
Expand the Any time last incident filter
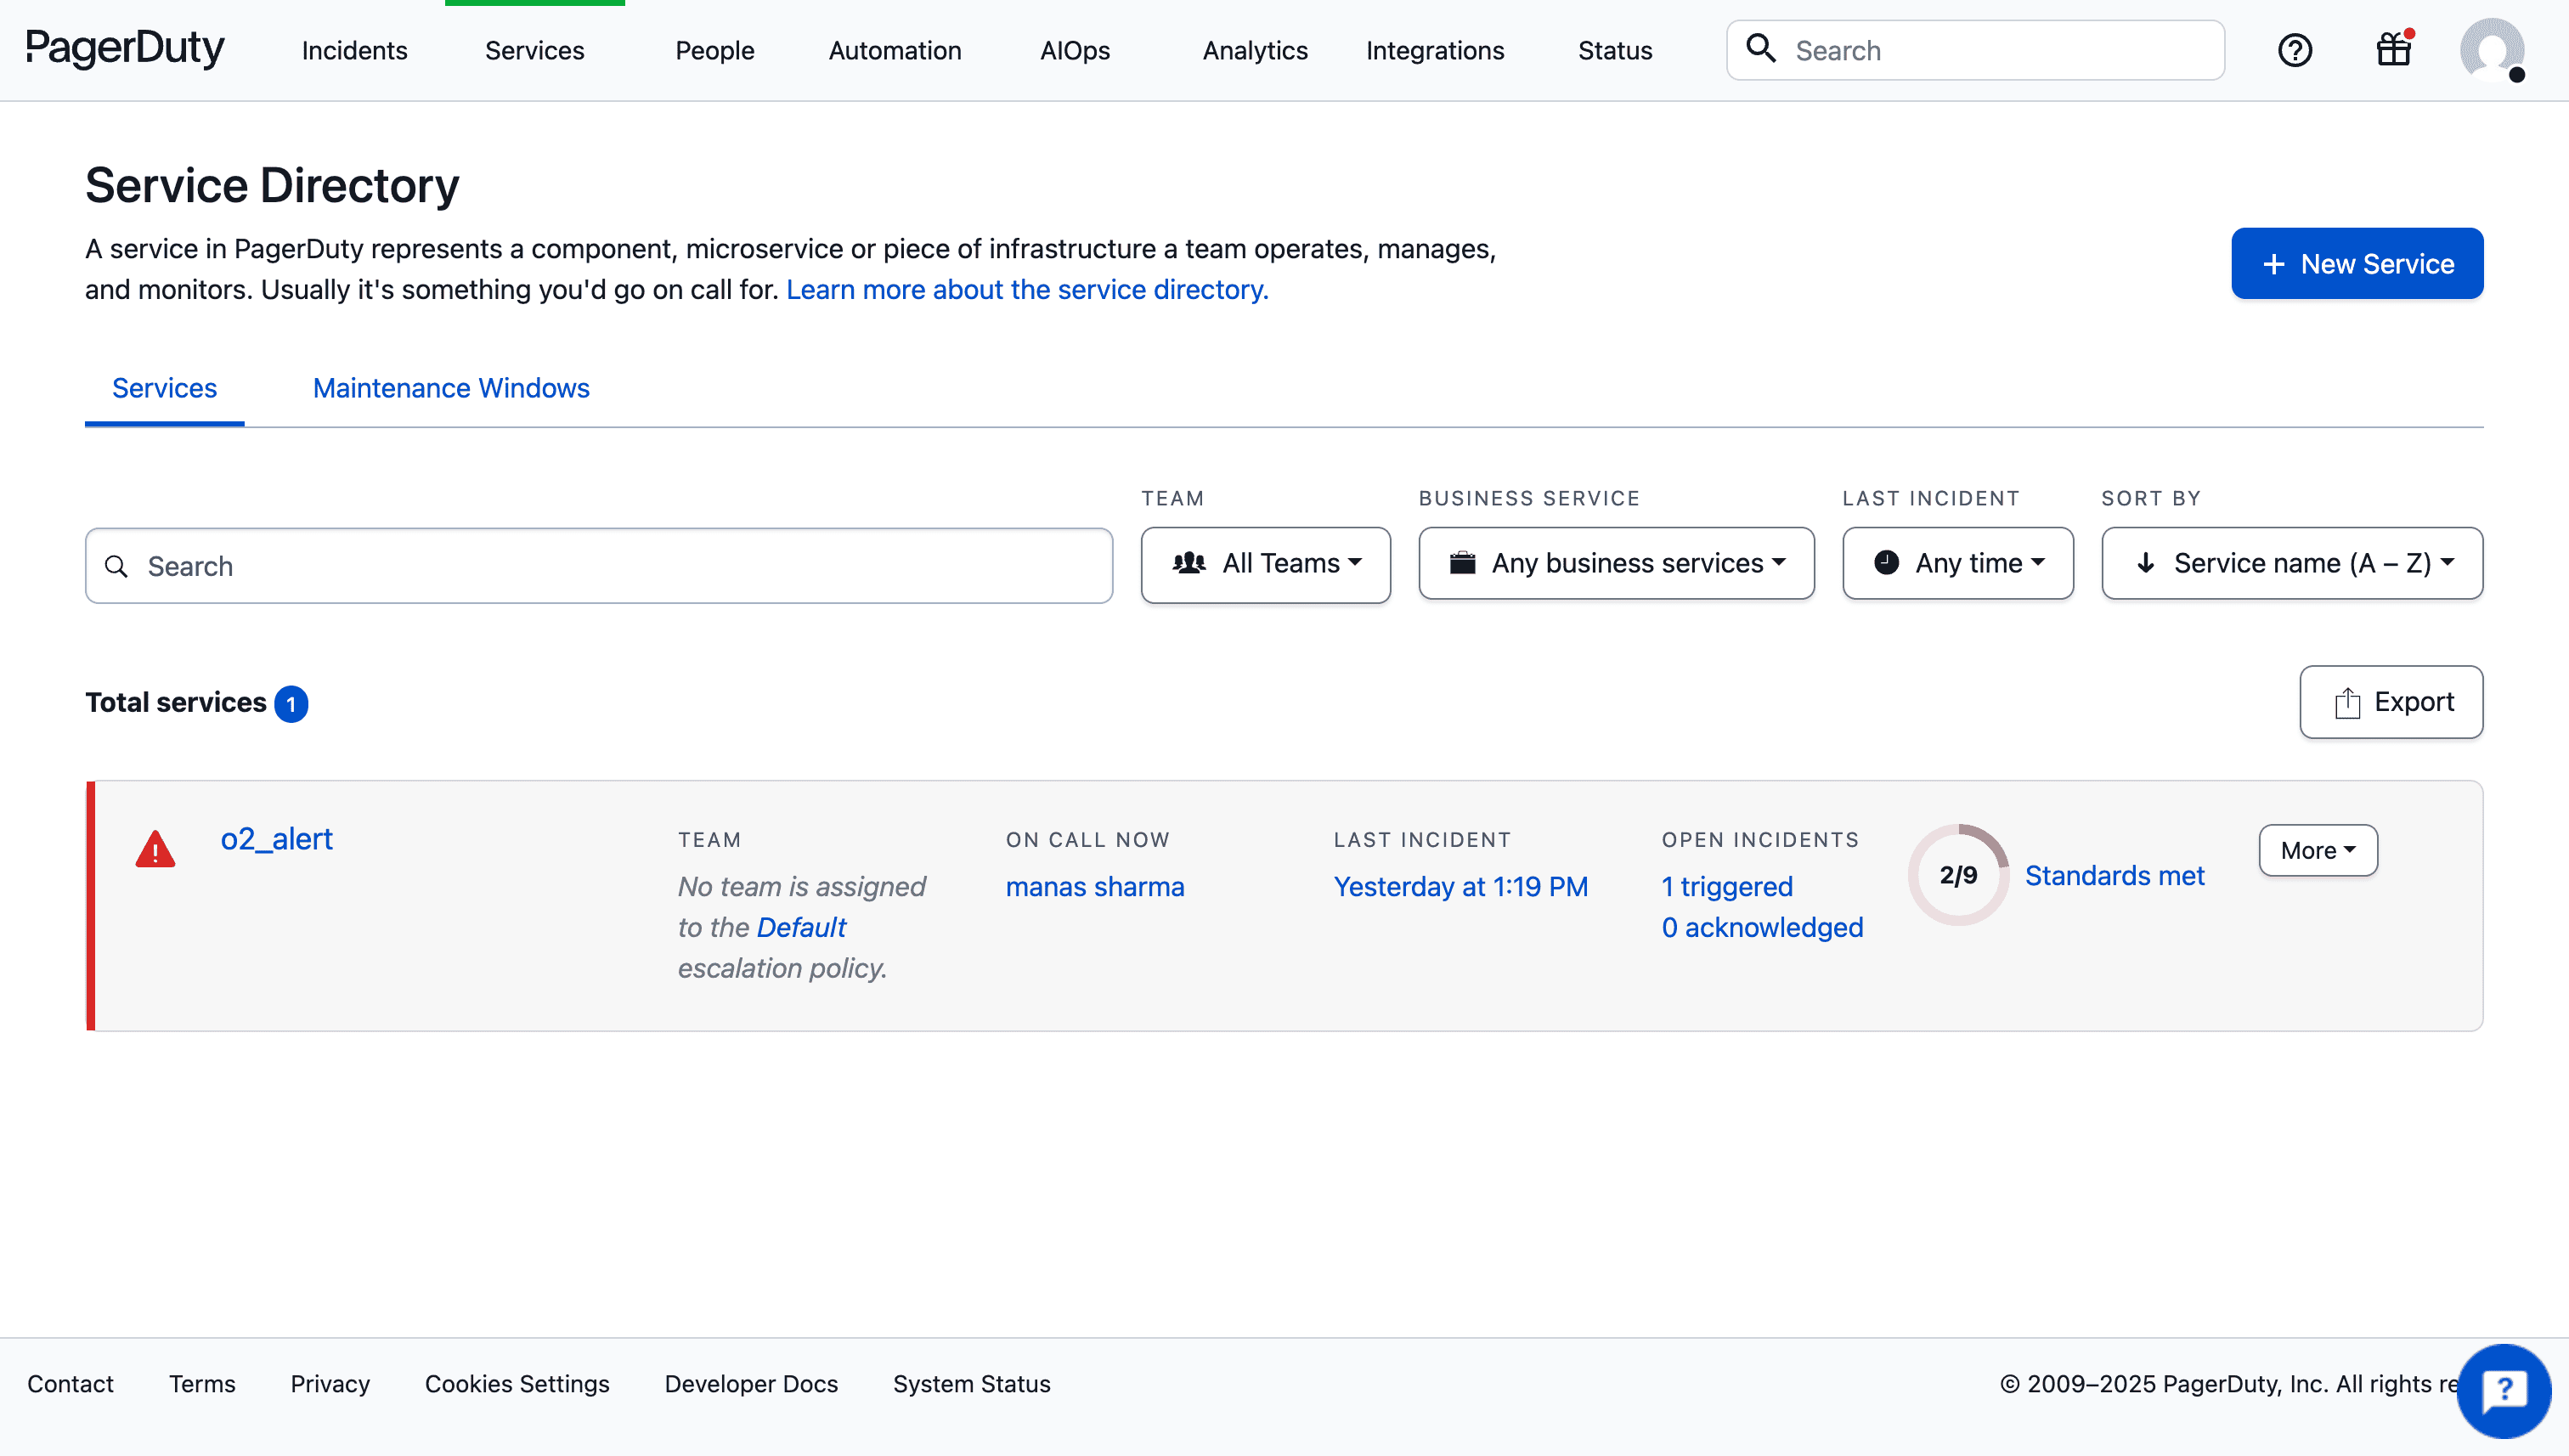tap(1957, 564)
